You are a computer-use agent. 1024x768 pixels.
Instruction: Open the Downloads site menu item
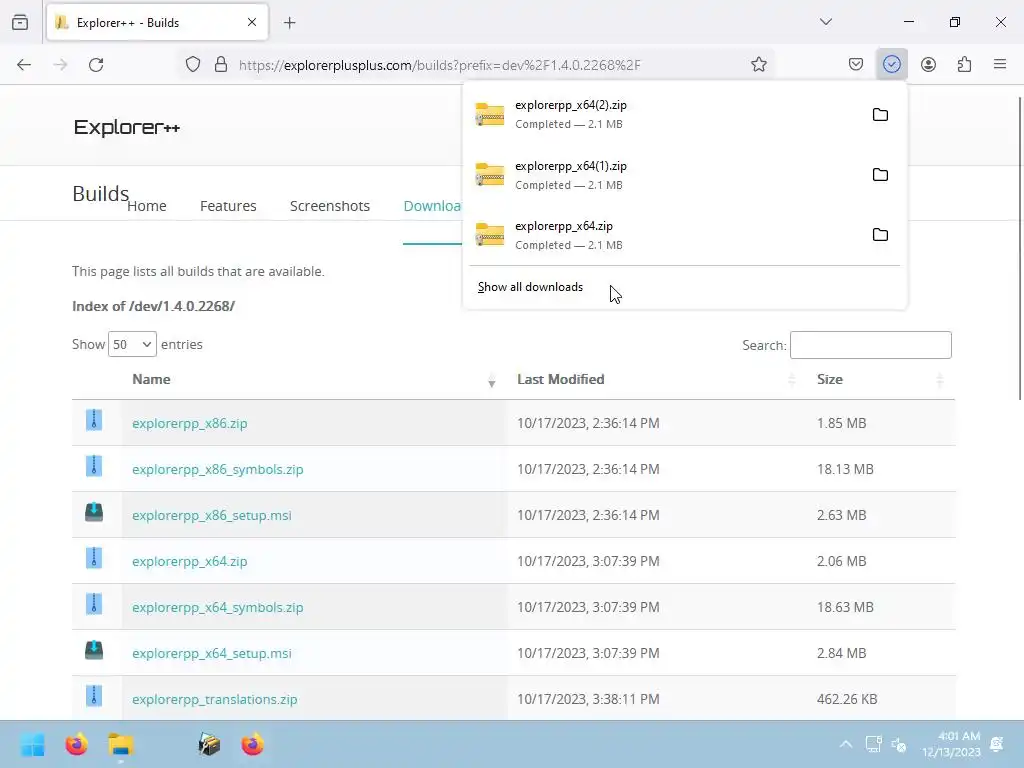point(432,206)
